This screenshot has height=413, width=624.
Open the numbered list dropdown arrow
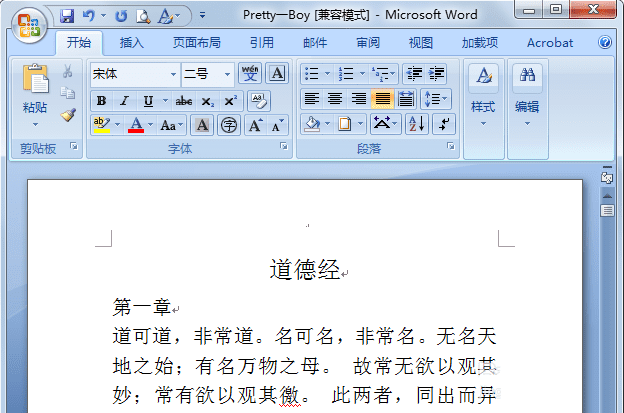coord(362,73)
